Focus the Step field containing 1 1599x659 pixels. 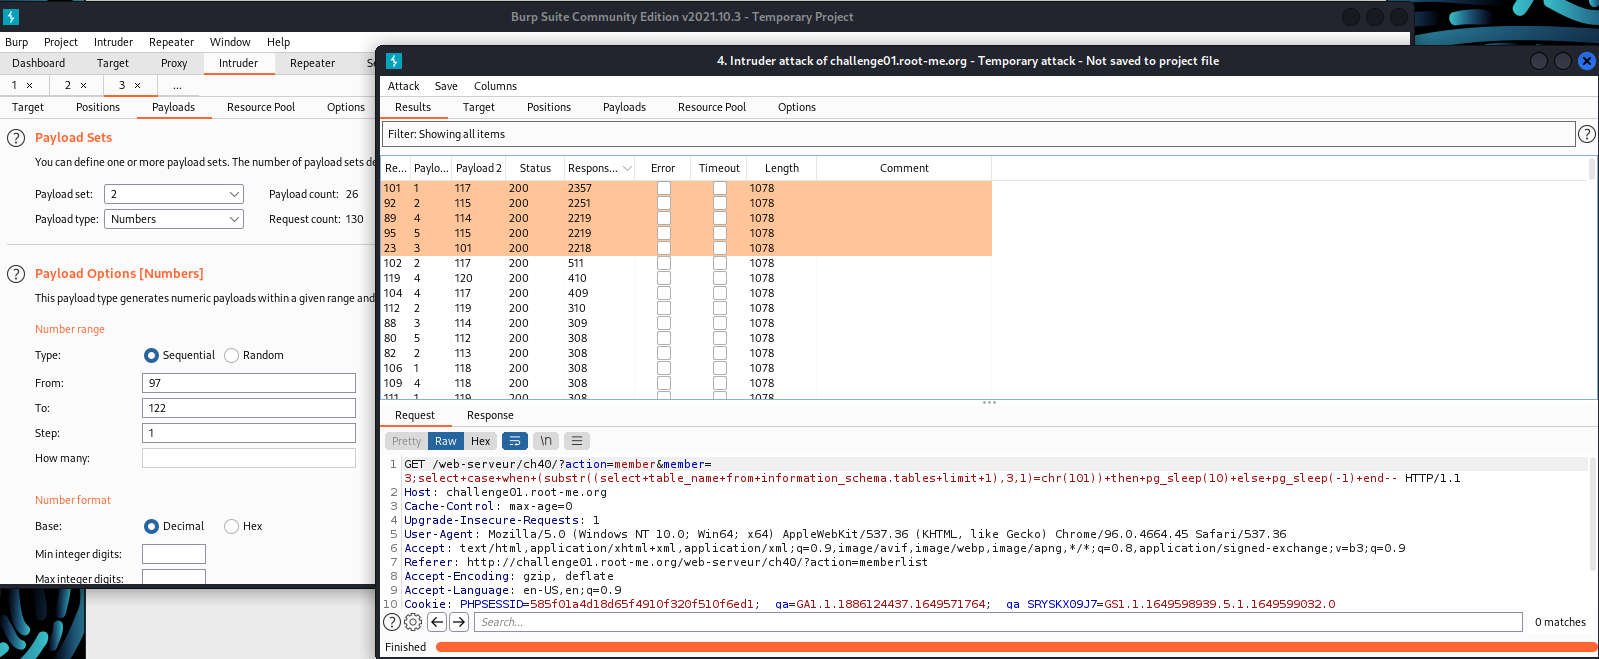click(x=249, y=433)
